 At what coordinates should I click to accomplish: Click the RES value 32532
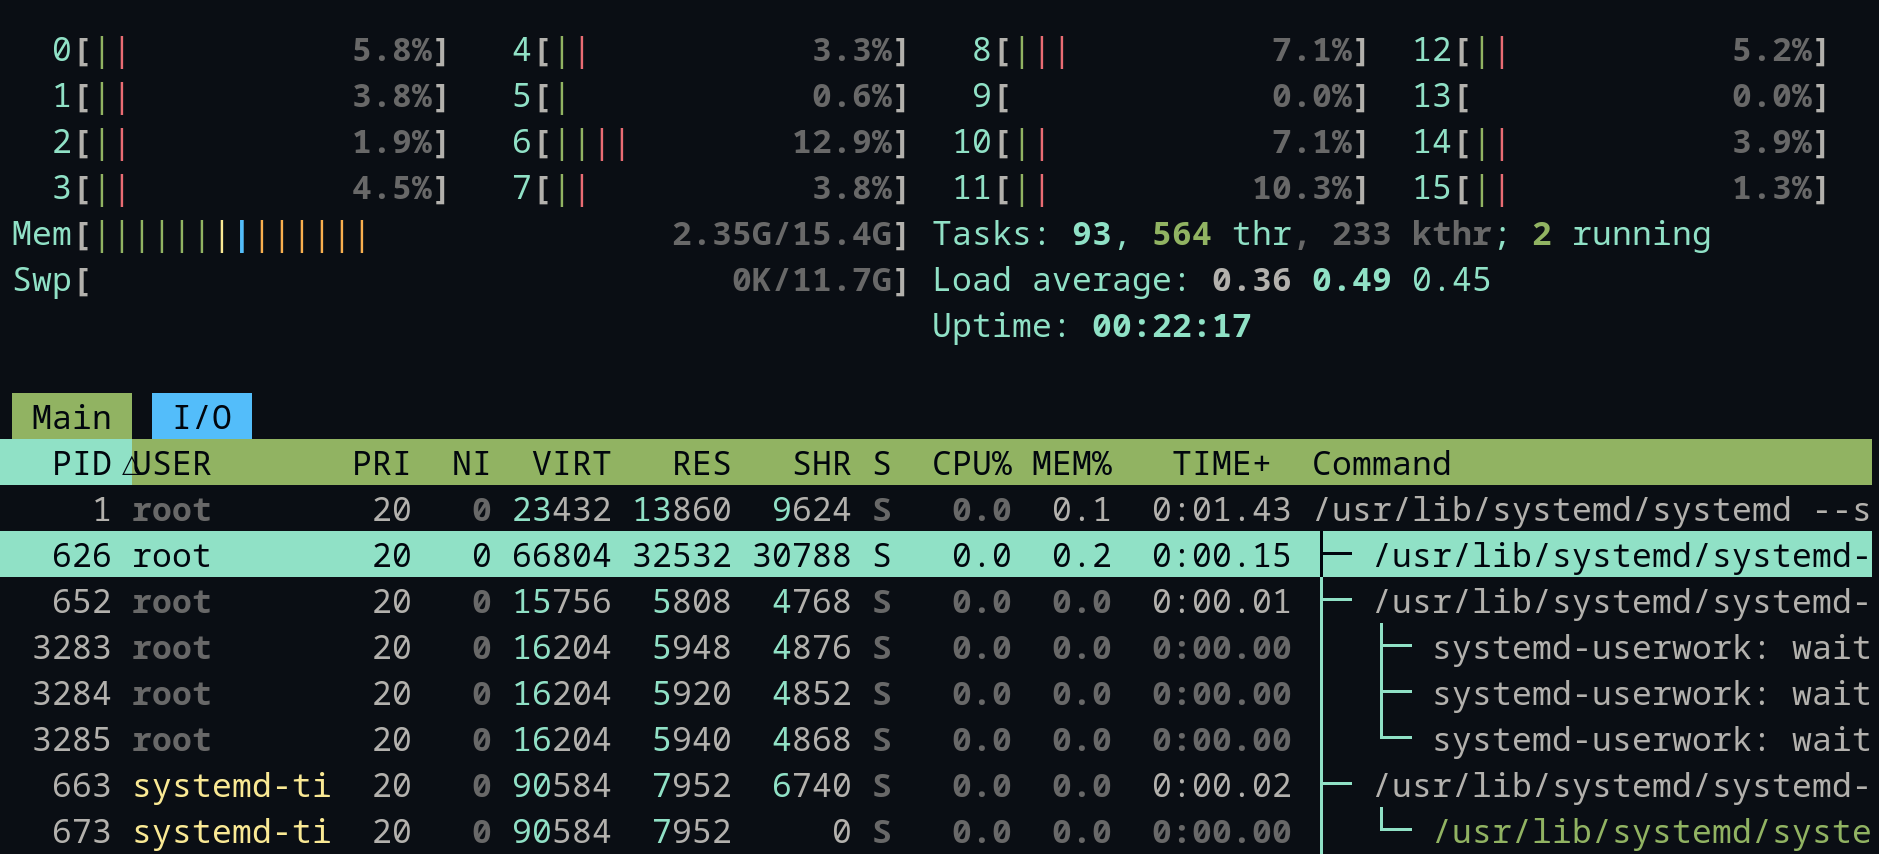point(681,556)
